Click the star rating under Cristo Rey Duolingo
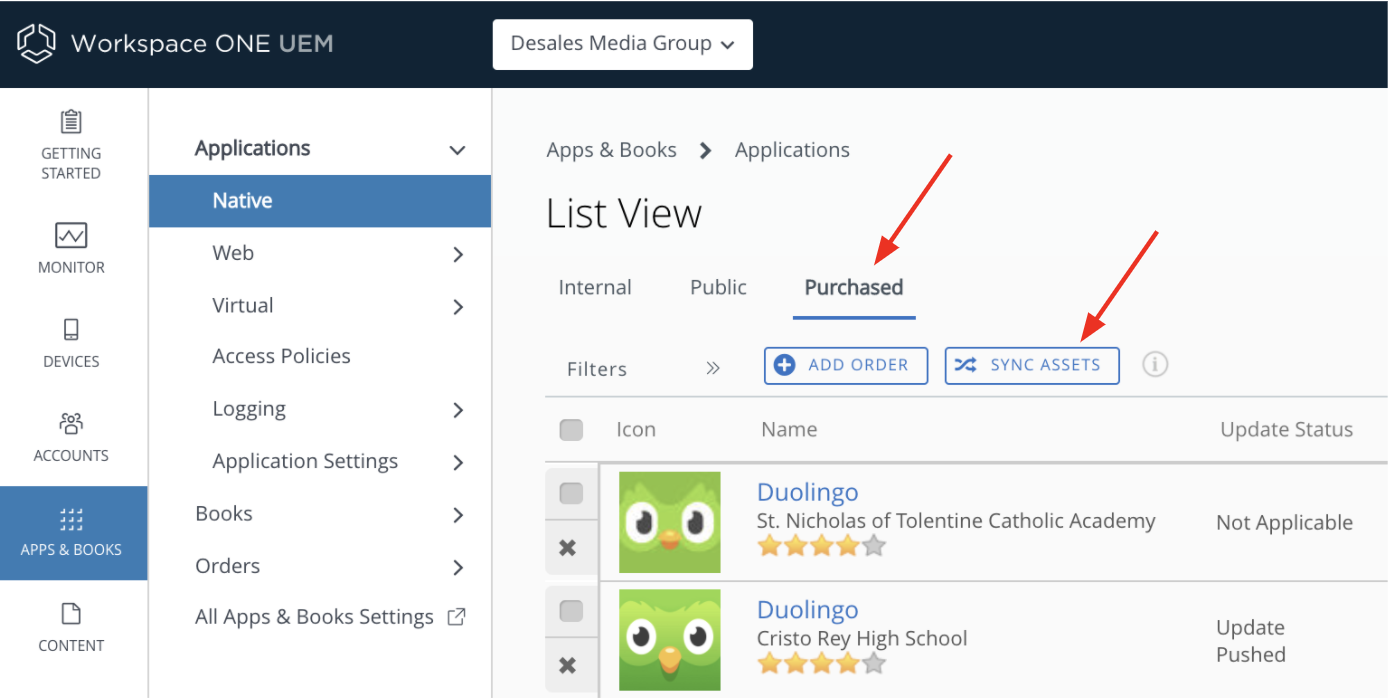This screenshot has height=698, width=1392. [x=821, y=663]
